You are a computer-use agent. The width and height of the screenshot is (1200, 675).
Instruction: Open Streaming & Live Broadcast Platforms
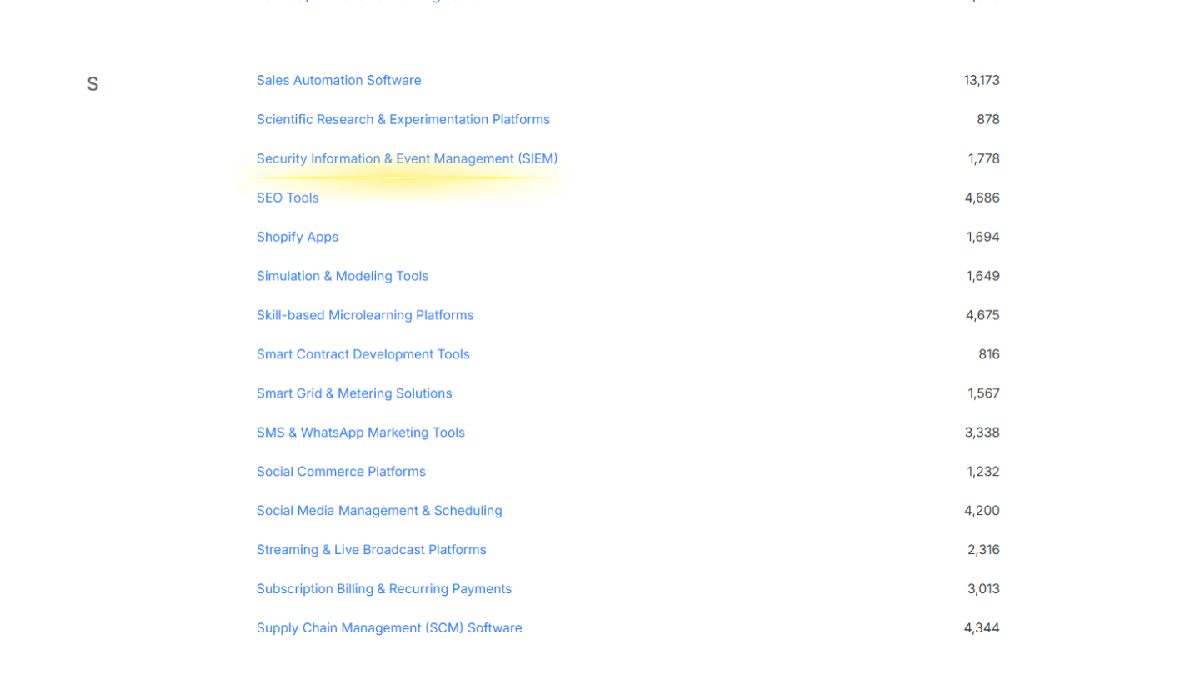point(371,549)
